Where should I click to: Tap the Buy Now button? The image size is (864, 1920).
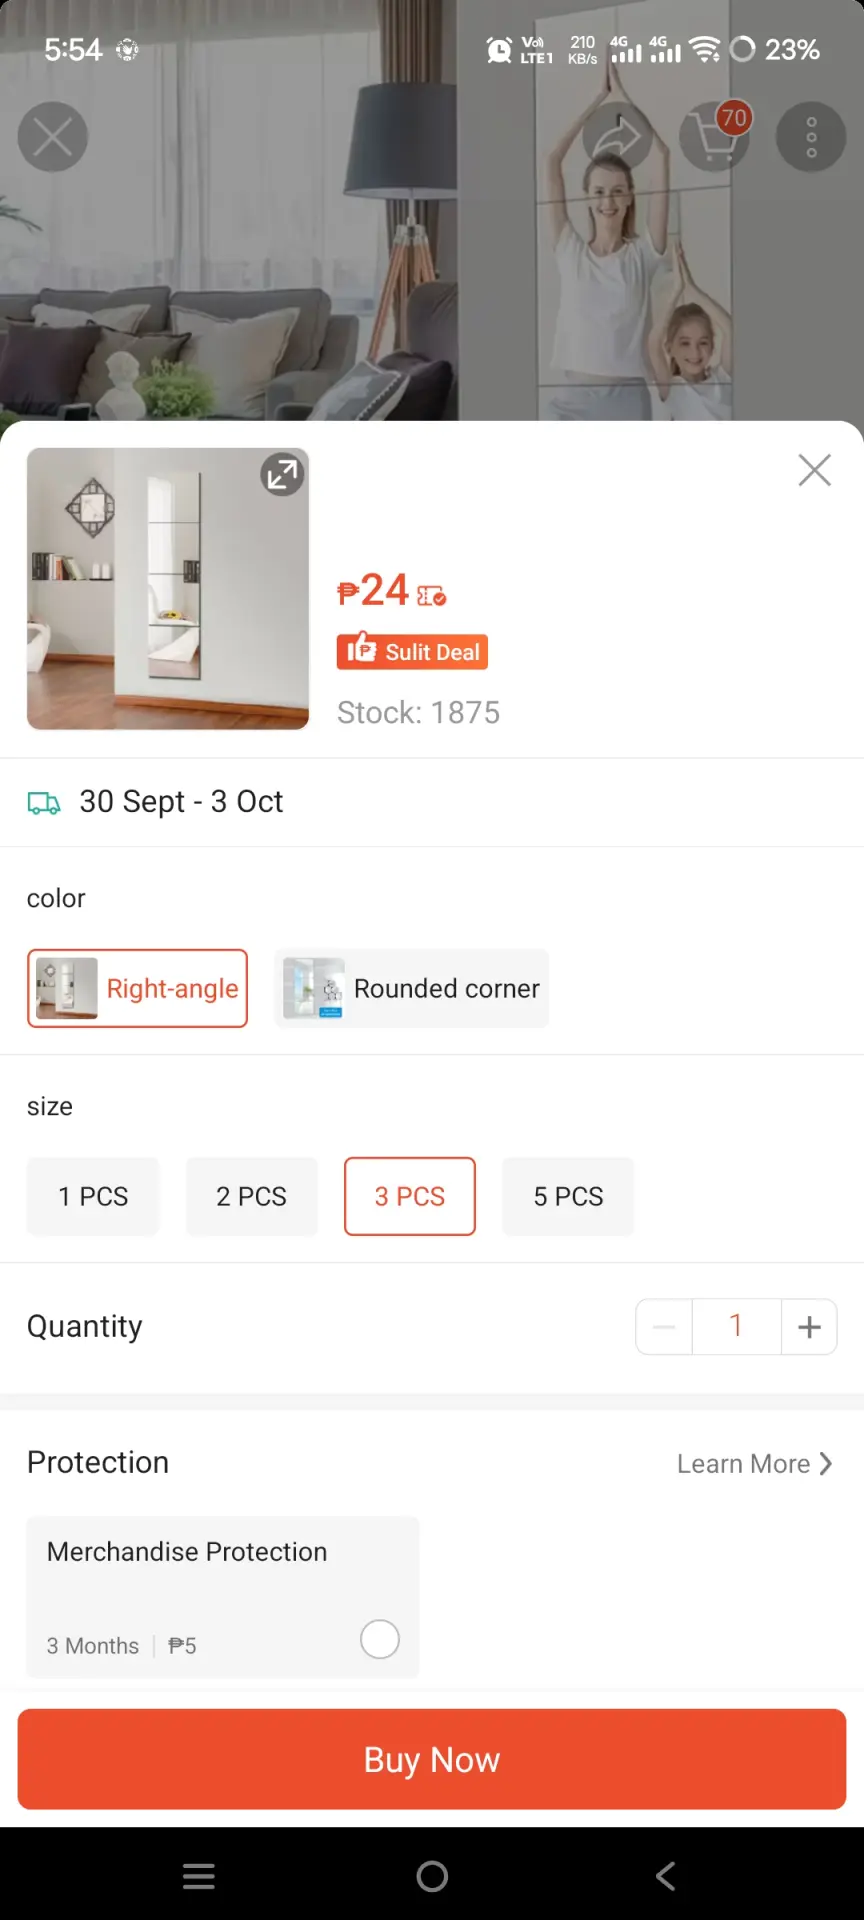pos(432,1759)
